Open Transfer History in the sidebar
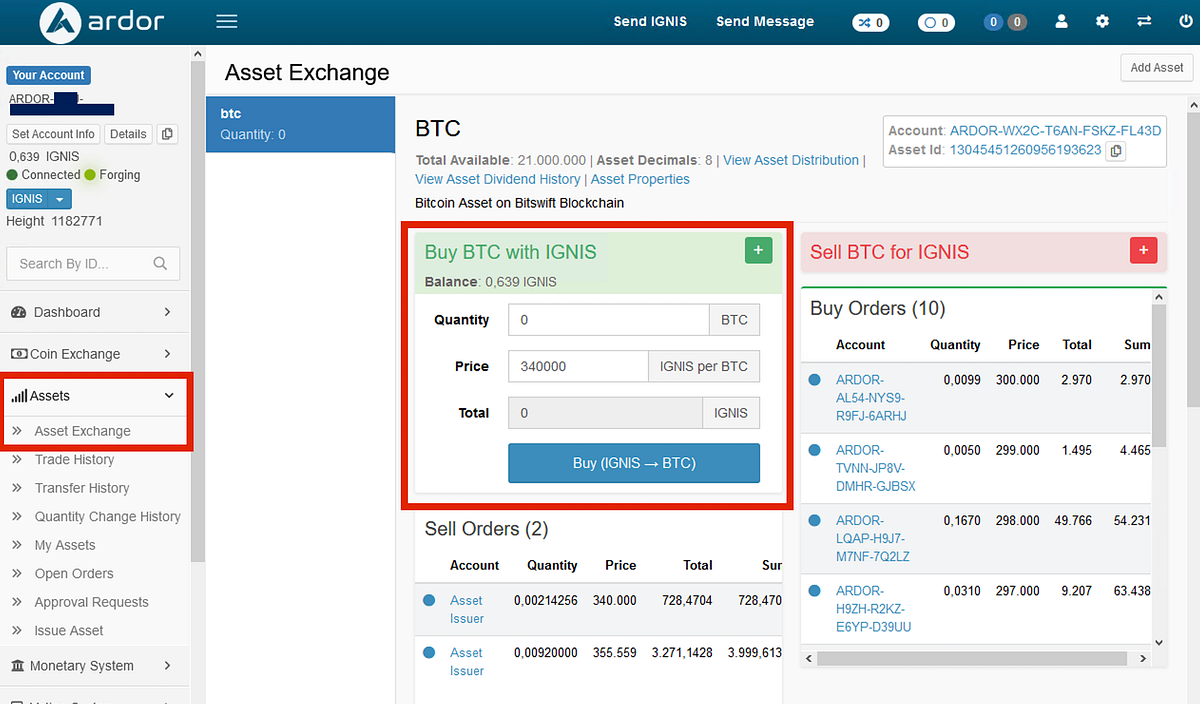 click(82, 488)
